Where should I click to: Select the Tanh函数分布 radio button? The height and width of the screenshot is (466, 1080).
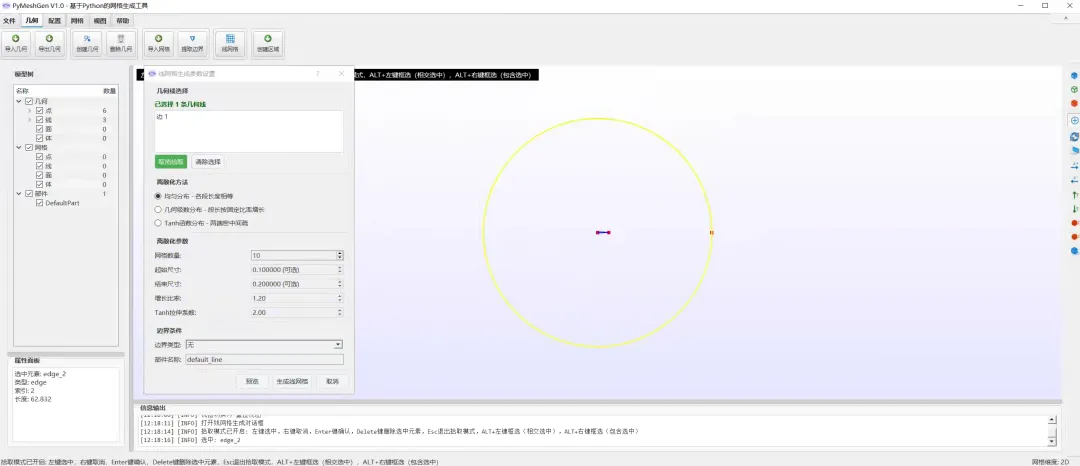(158, 223)
